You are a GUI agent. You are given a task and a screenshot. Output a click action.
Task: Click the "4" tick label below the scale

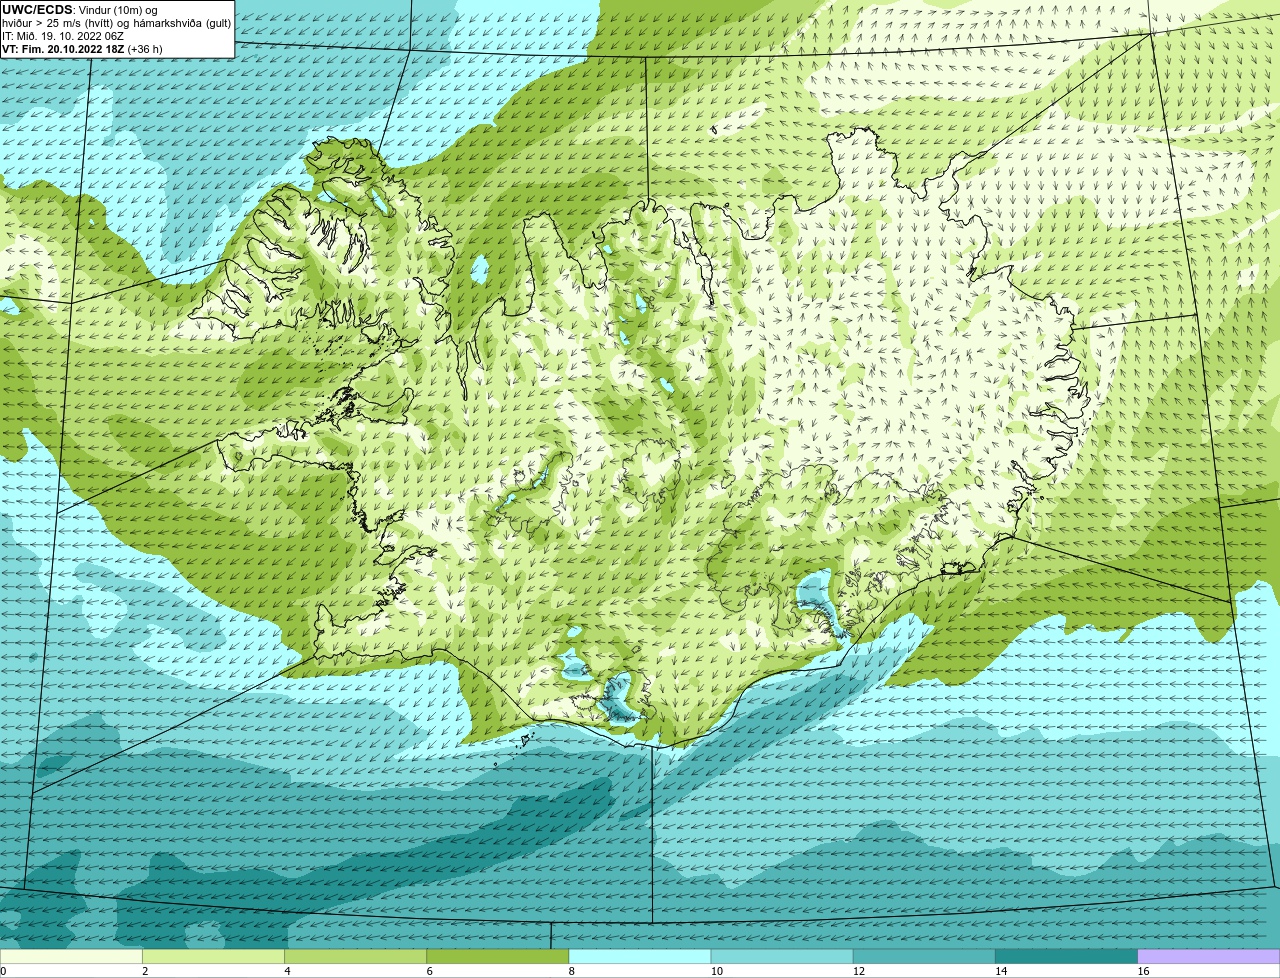pos(288,971)
